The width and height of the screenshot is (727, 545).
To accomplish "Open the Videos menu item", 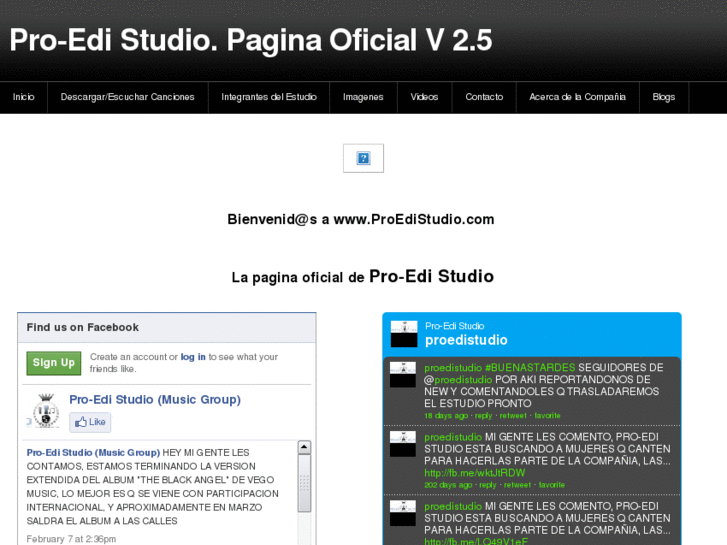I will click(x=424, y=97).
